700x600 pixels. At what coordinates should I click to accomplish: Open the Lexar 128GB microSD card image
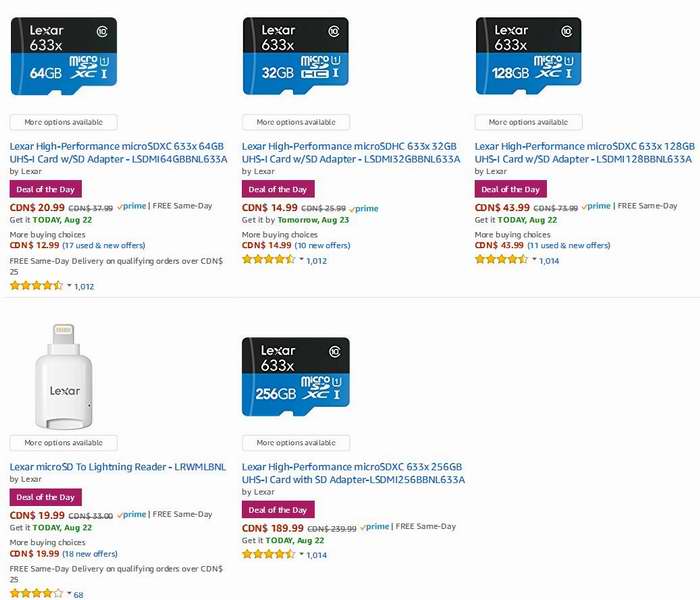(x=529, y=56)
